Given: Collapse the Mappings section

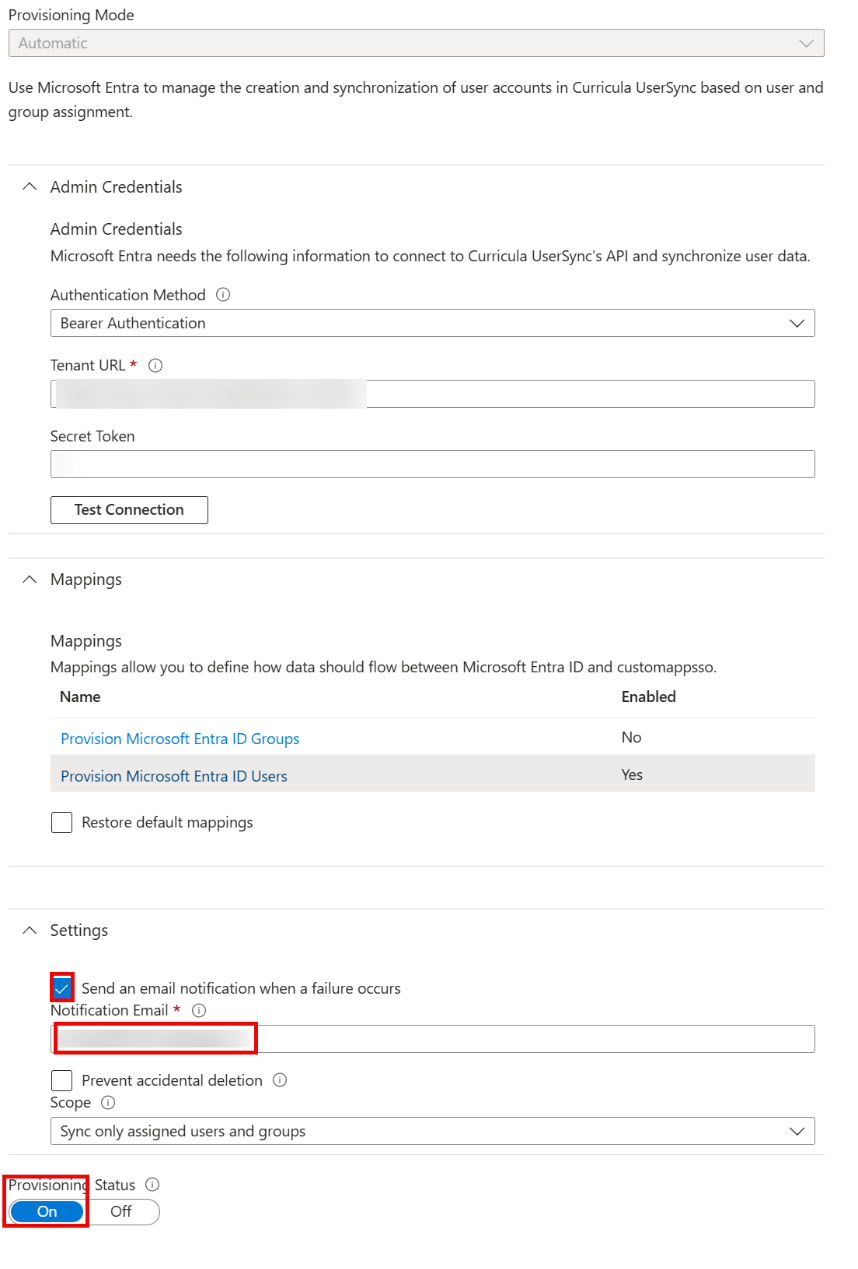Looking at the screenshot, I should point(29,579).
